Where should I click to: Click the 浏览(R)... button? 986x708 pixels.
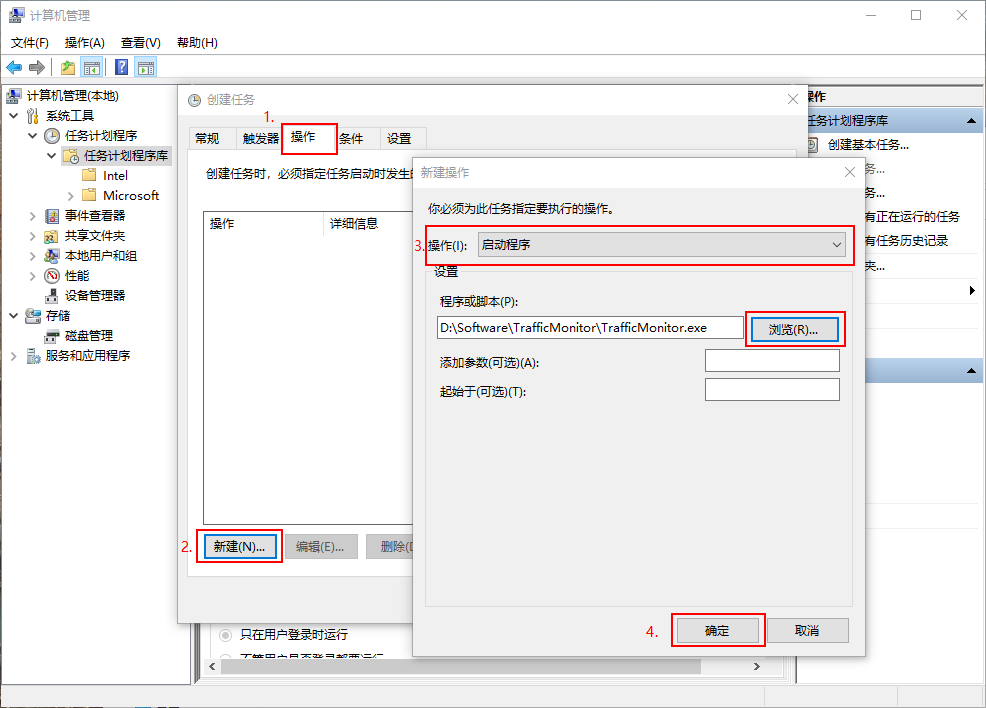pos(794,329)
